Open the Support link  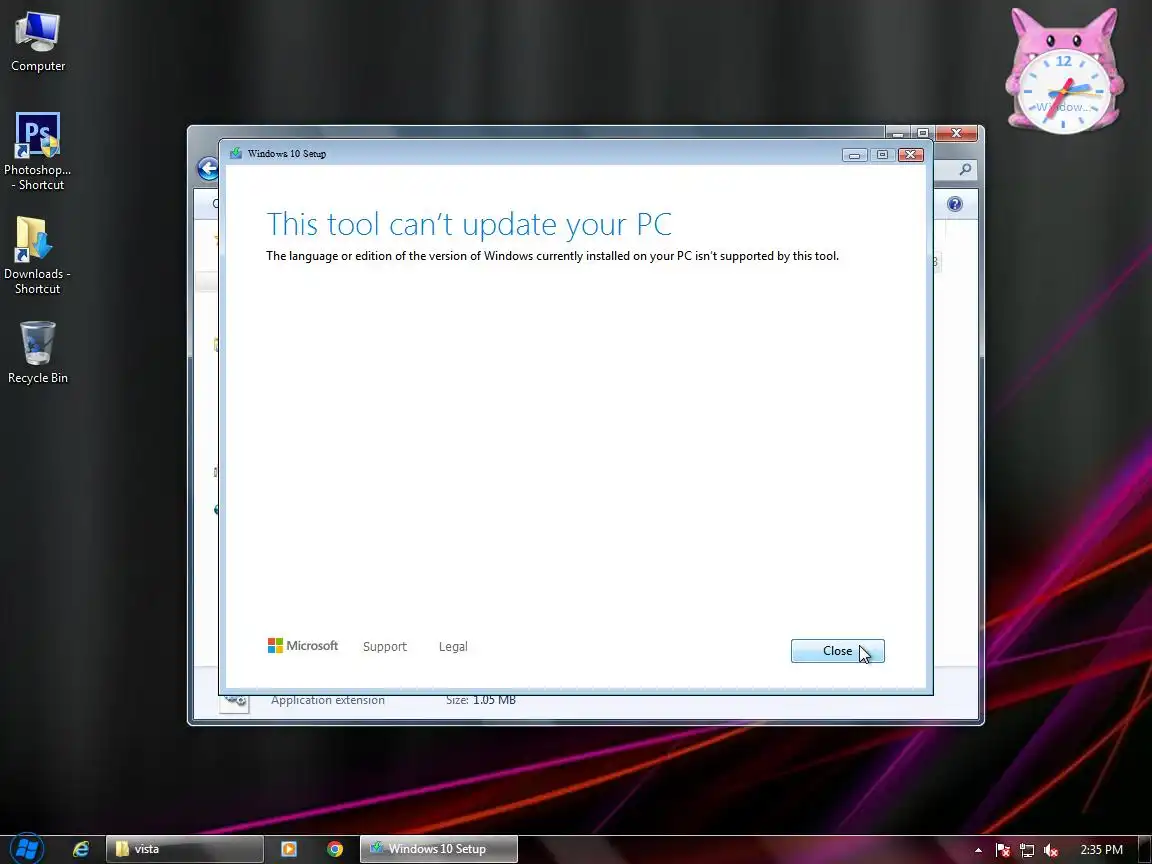click(384, 647)
